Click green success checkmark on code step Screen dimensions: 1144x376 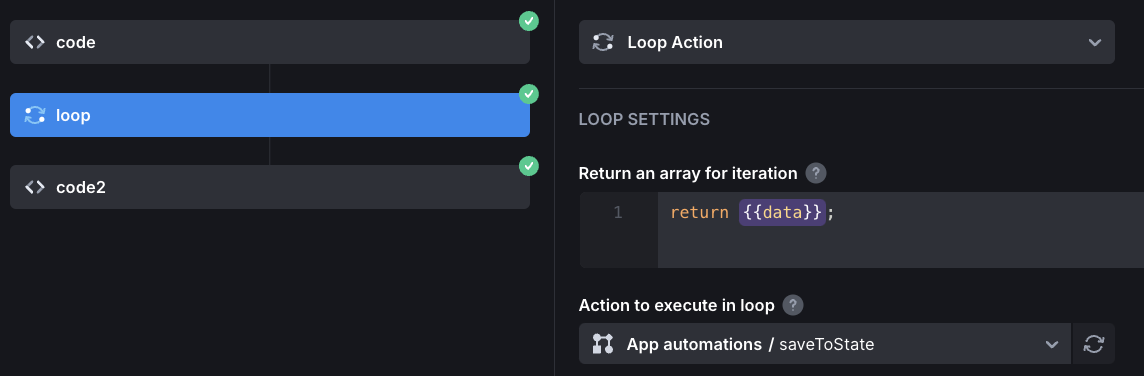[529, 21]
